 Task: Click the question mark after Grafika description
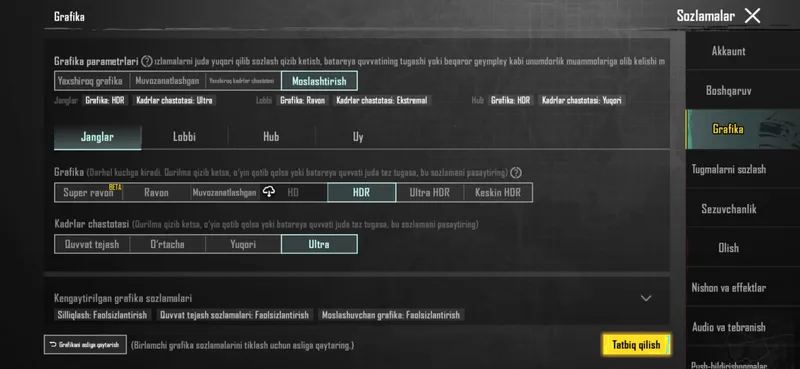coord(516,173)
